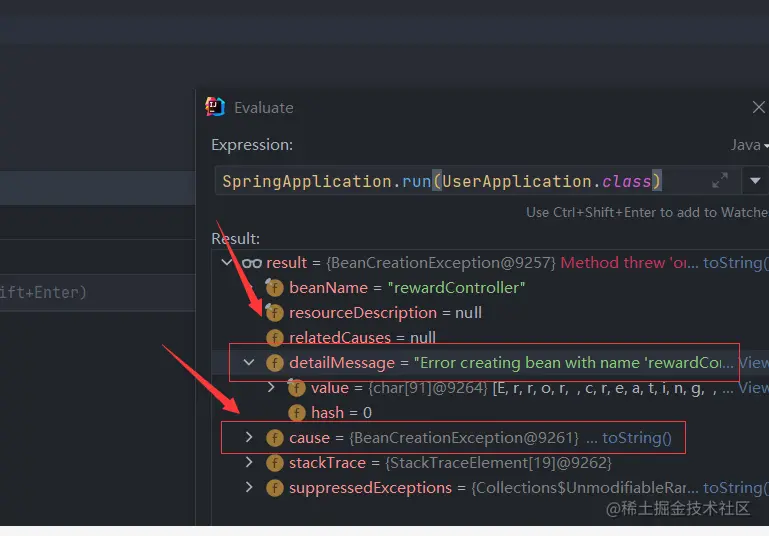
Task: Select resourceDescription = null row
Action: coord(385,313)
